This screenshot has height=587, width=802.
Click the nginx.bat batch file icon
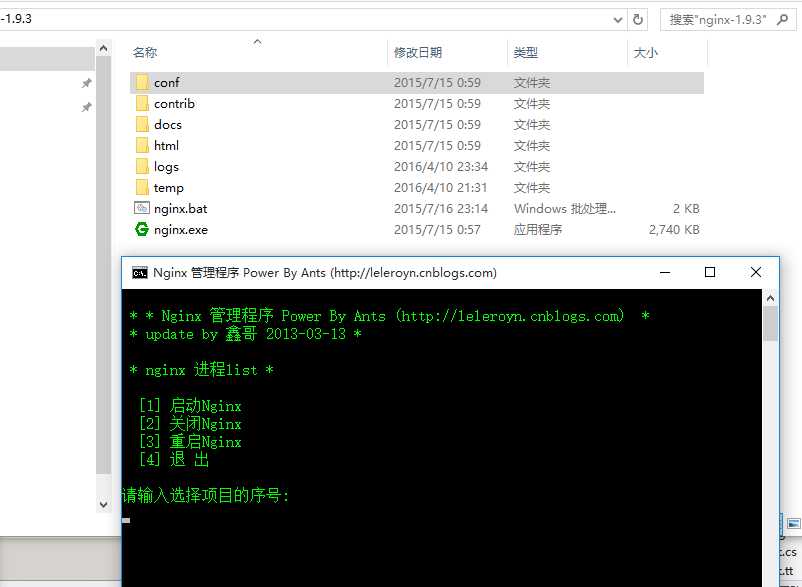tap(142, 208)
